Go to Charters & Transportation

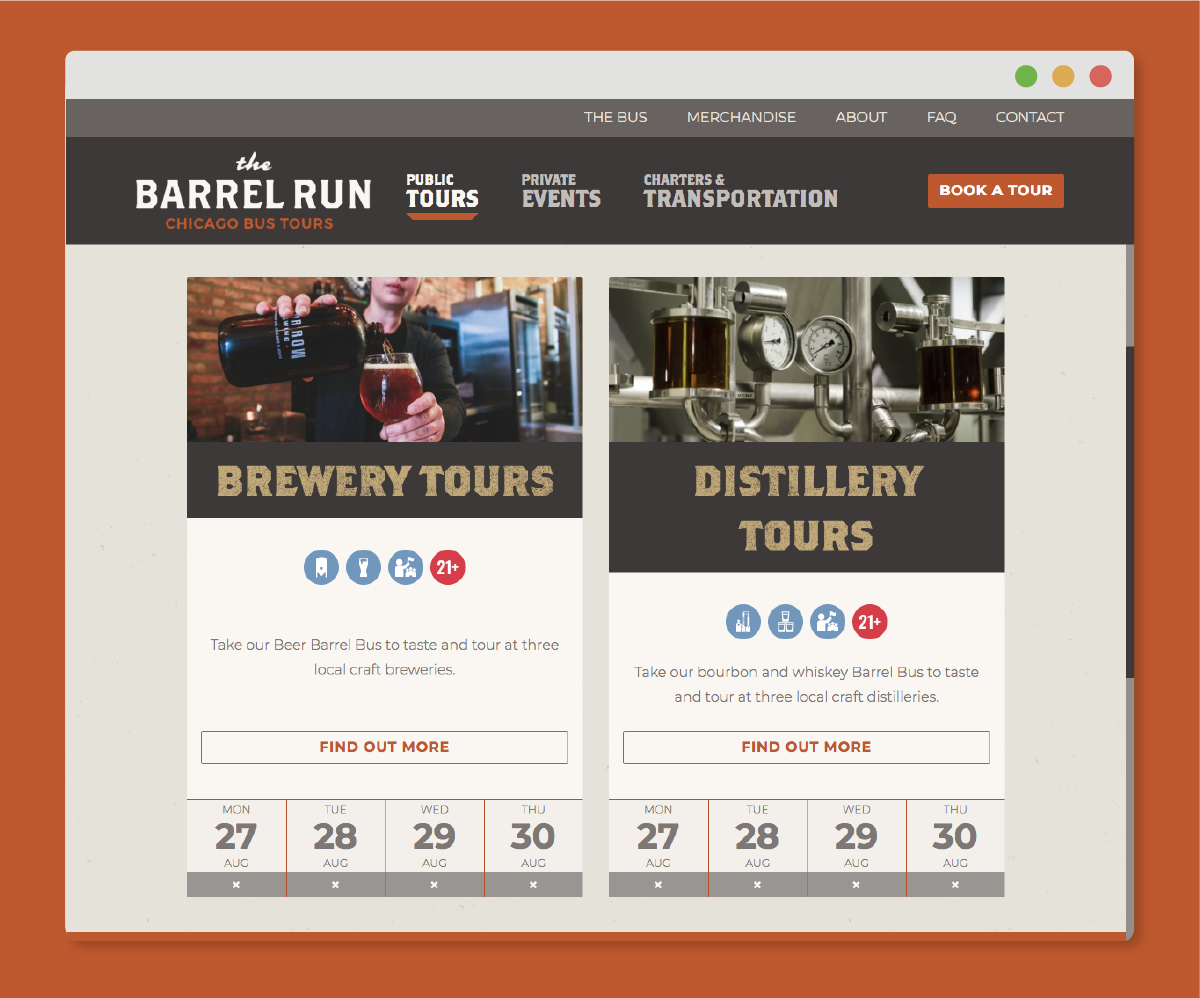[x=740, y=191]
